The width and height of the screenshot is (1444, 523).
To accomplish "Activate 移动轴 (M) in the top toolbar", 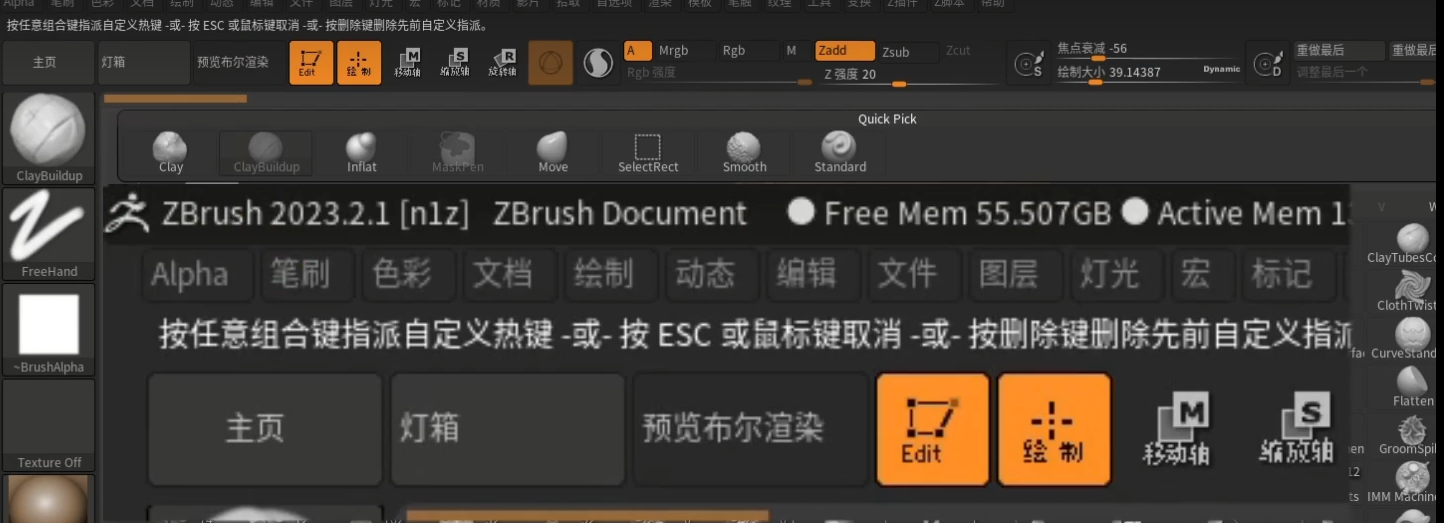I will click(x=407, y=63).
